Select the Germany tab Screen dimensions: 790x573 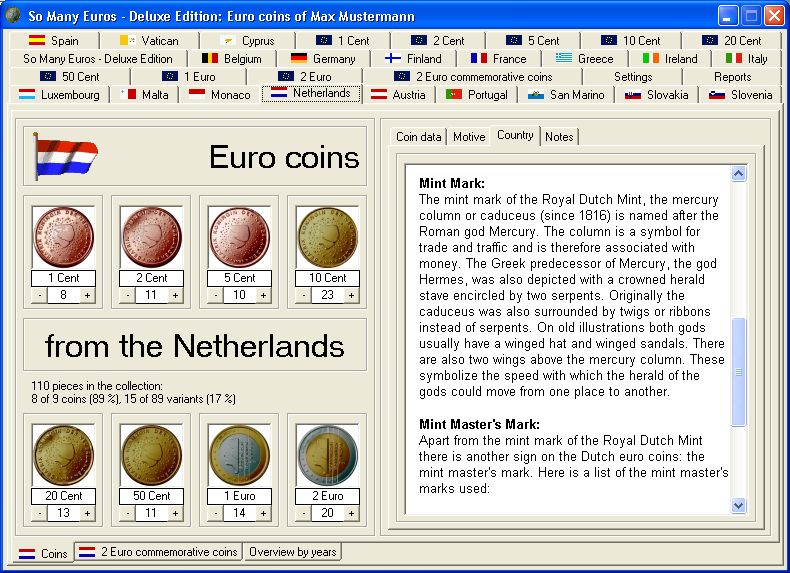click(323, 58)
